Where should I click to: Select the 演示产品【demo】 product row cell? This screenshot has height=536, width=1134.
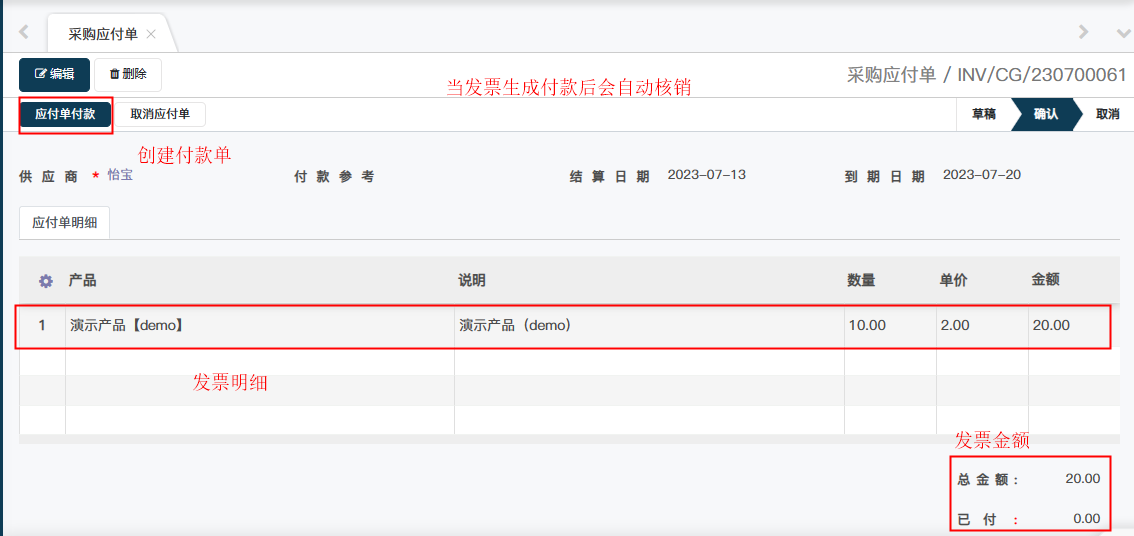point(127,325)
